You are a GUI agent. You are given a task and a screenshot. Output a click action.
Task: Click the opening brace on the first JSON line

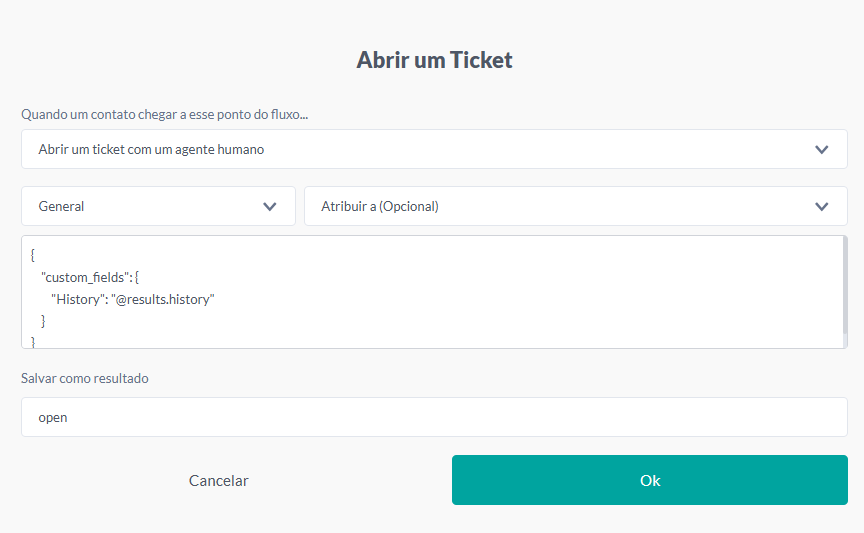[33, 255]
